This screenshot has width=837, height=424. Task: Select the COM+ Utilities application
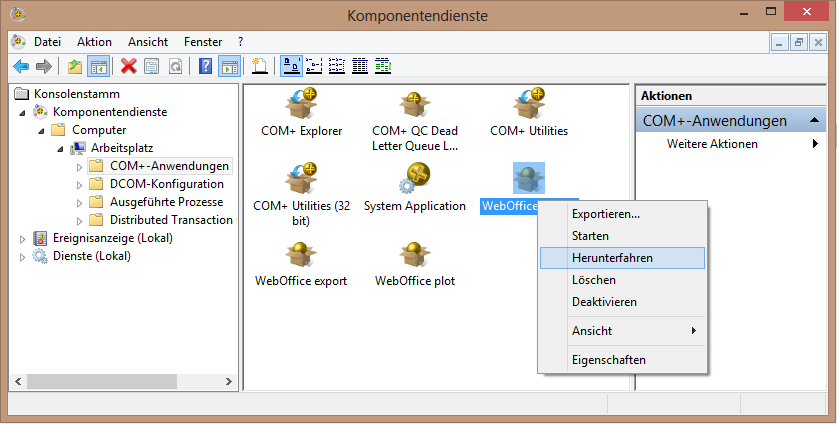click(529, 113)
